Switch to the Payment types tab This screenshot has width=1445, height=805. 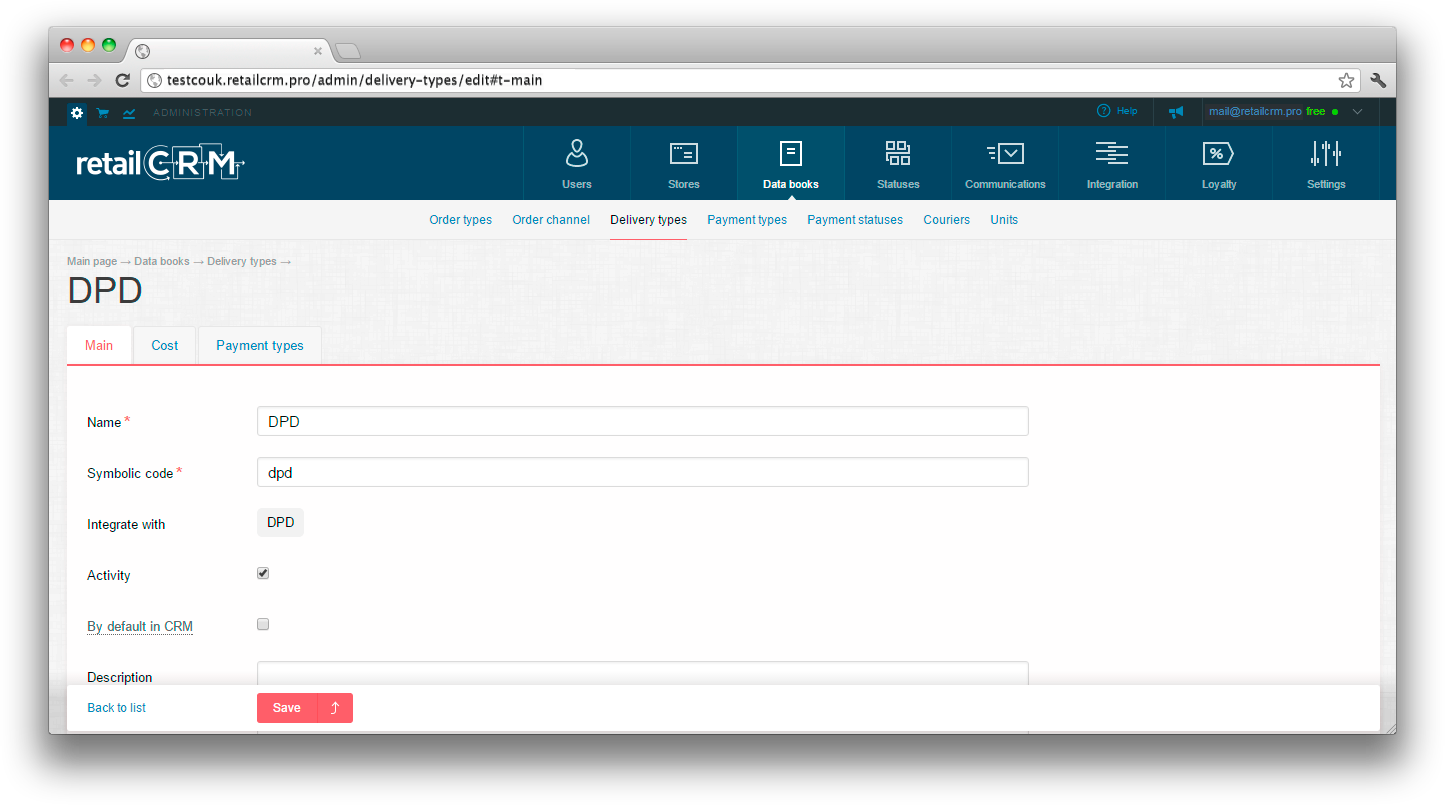click(x=259, y=346)
